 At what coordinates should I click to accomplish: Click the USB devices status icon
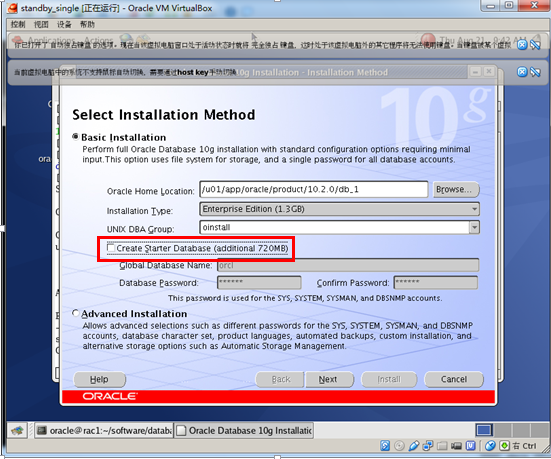[x=414, y=446]
